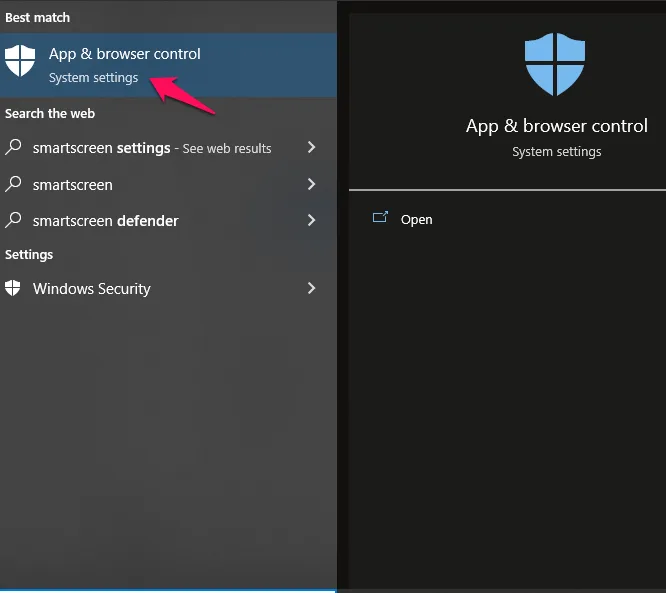The height and width of the screenshot is (593, 666).
Task: Click the large blue shield icon in preview
Action: pyautogui.click(x=555, y=64)
